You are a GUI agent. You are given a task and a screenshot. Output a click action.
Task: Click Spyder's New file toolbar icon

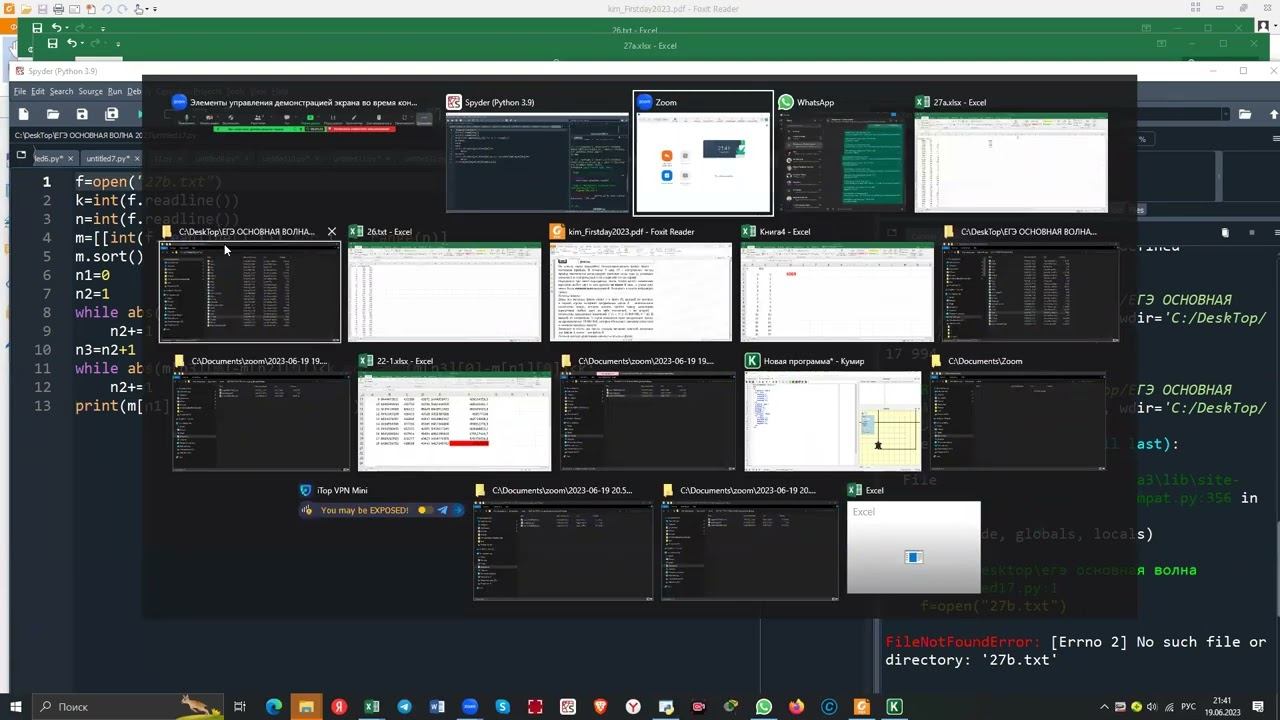24,114
